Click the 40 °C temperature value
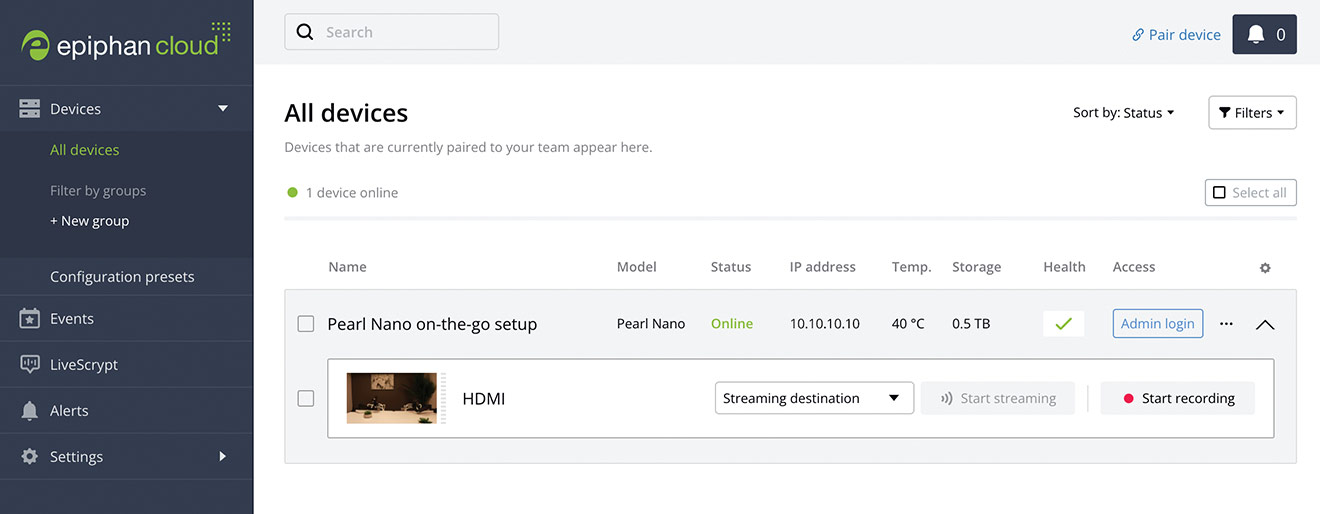The image size is (1320, 514). (x=908, y=324)
